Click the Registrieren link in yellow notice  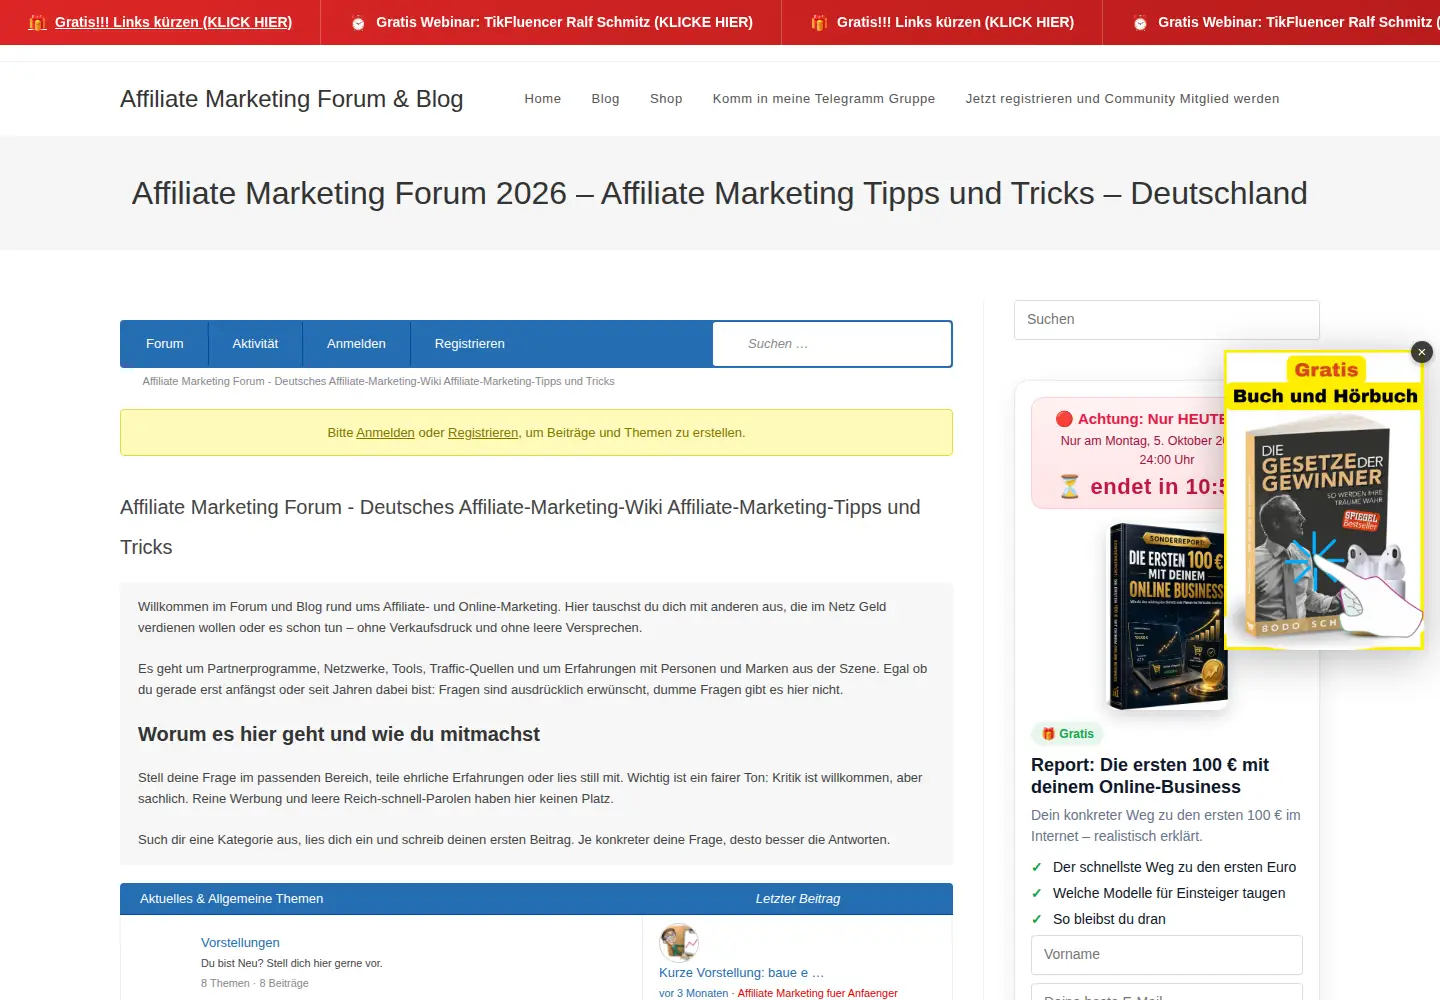483,433
